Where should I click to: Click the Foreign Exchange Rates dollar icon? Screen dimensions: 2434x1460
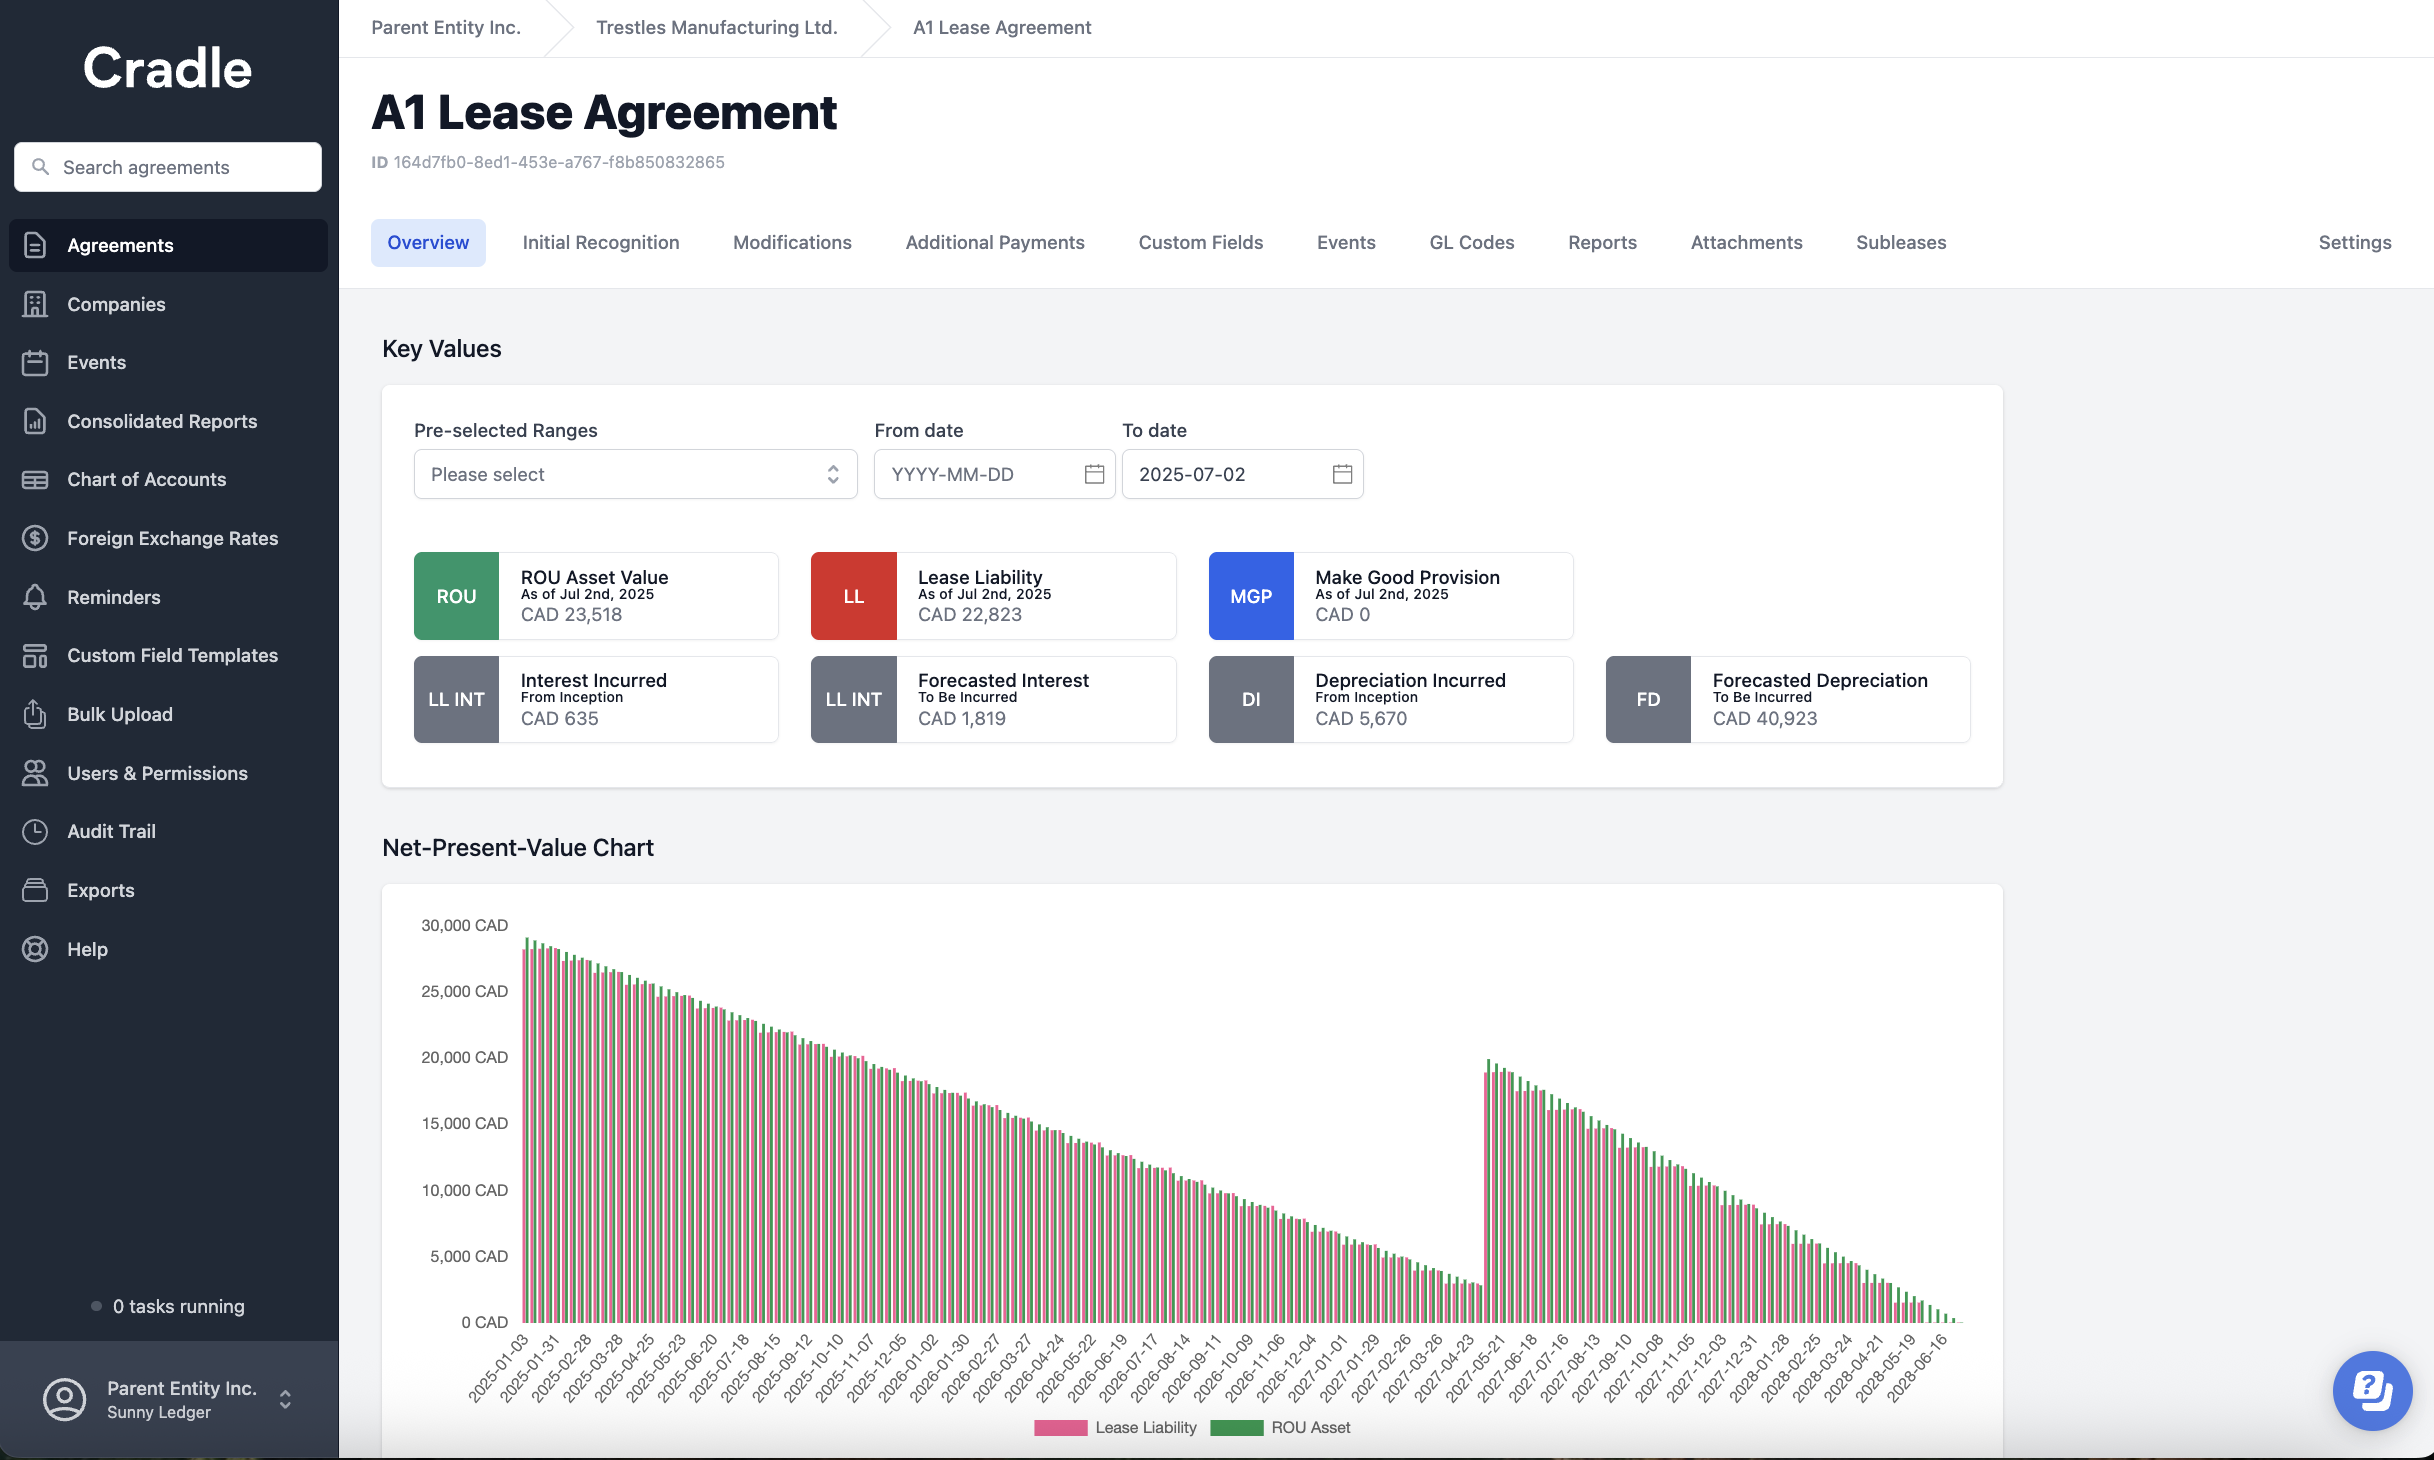tap(35, 538)
